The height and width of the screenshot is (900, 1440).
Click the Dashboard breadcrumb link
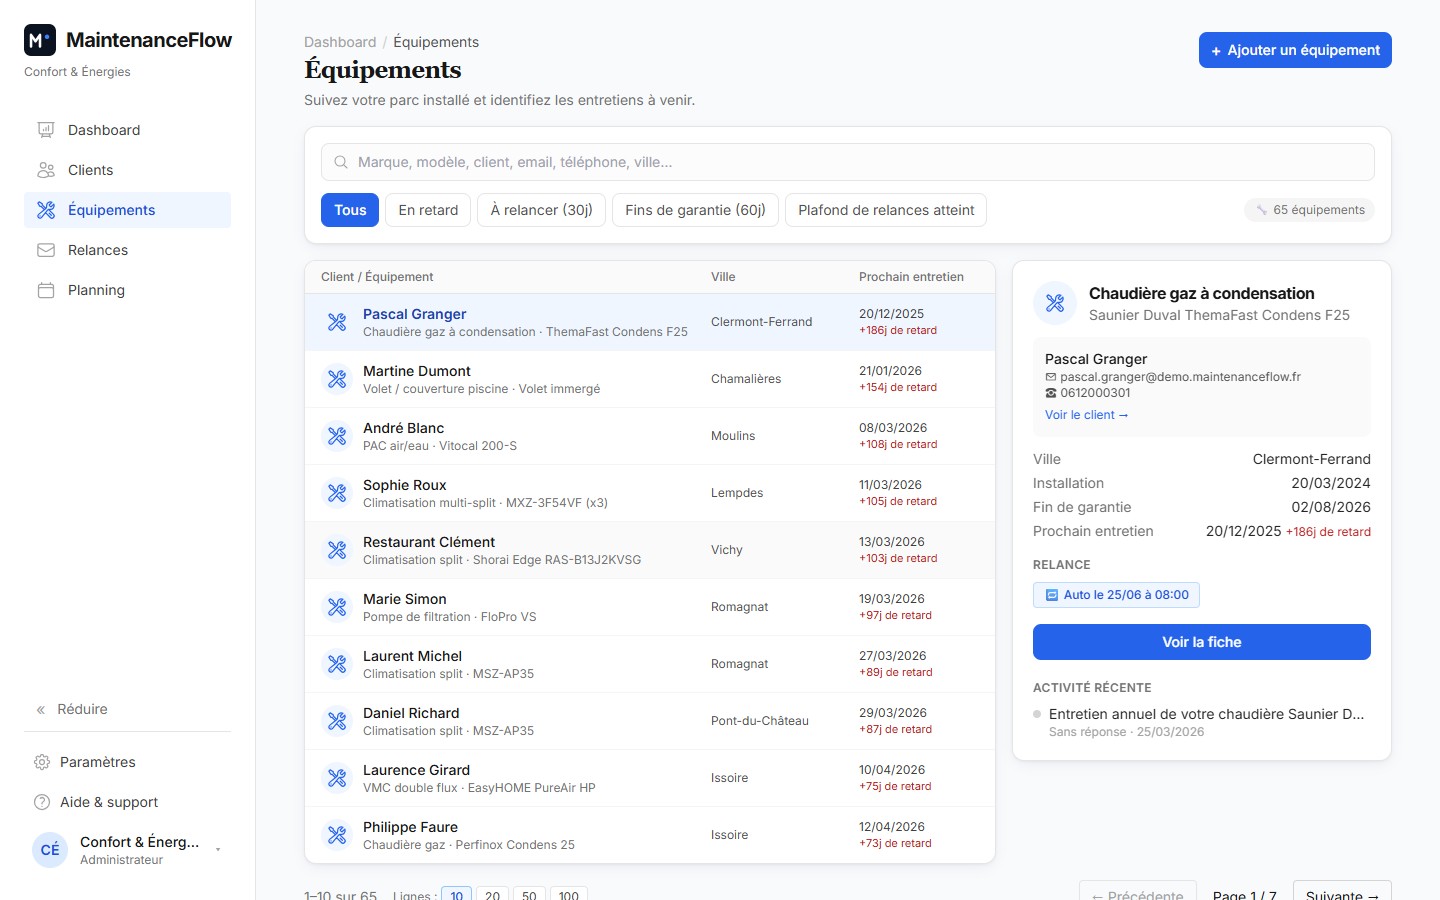click(340, 42)
